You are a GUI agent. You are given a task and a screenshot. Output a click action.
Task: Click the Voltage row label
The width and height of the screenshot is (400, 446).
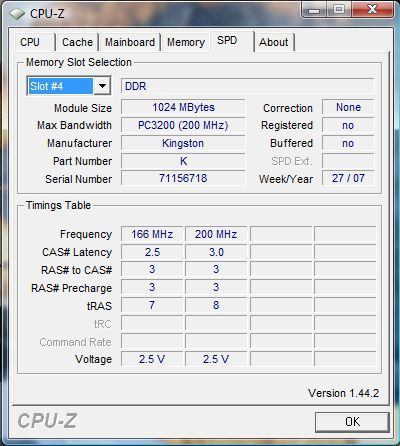[93, 359]
